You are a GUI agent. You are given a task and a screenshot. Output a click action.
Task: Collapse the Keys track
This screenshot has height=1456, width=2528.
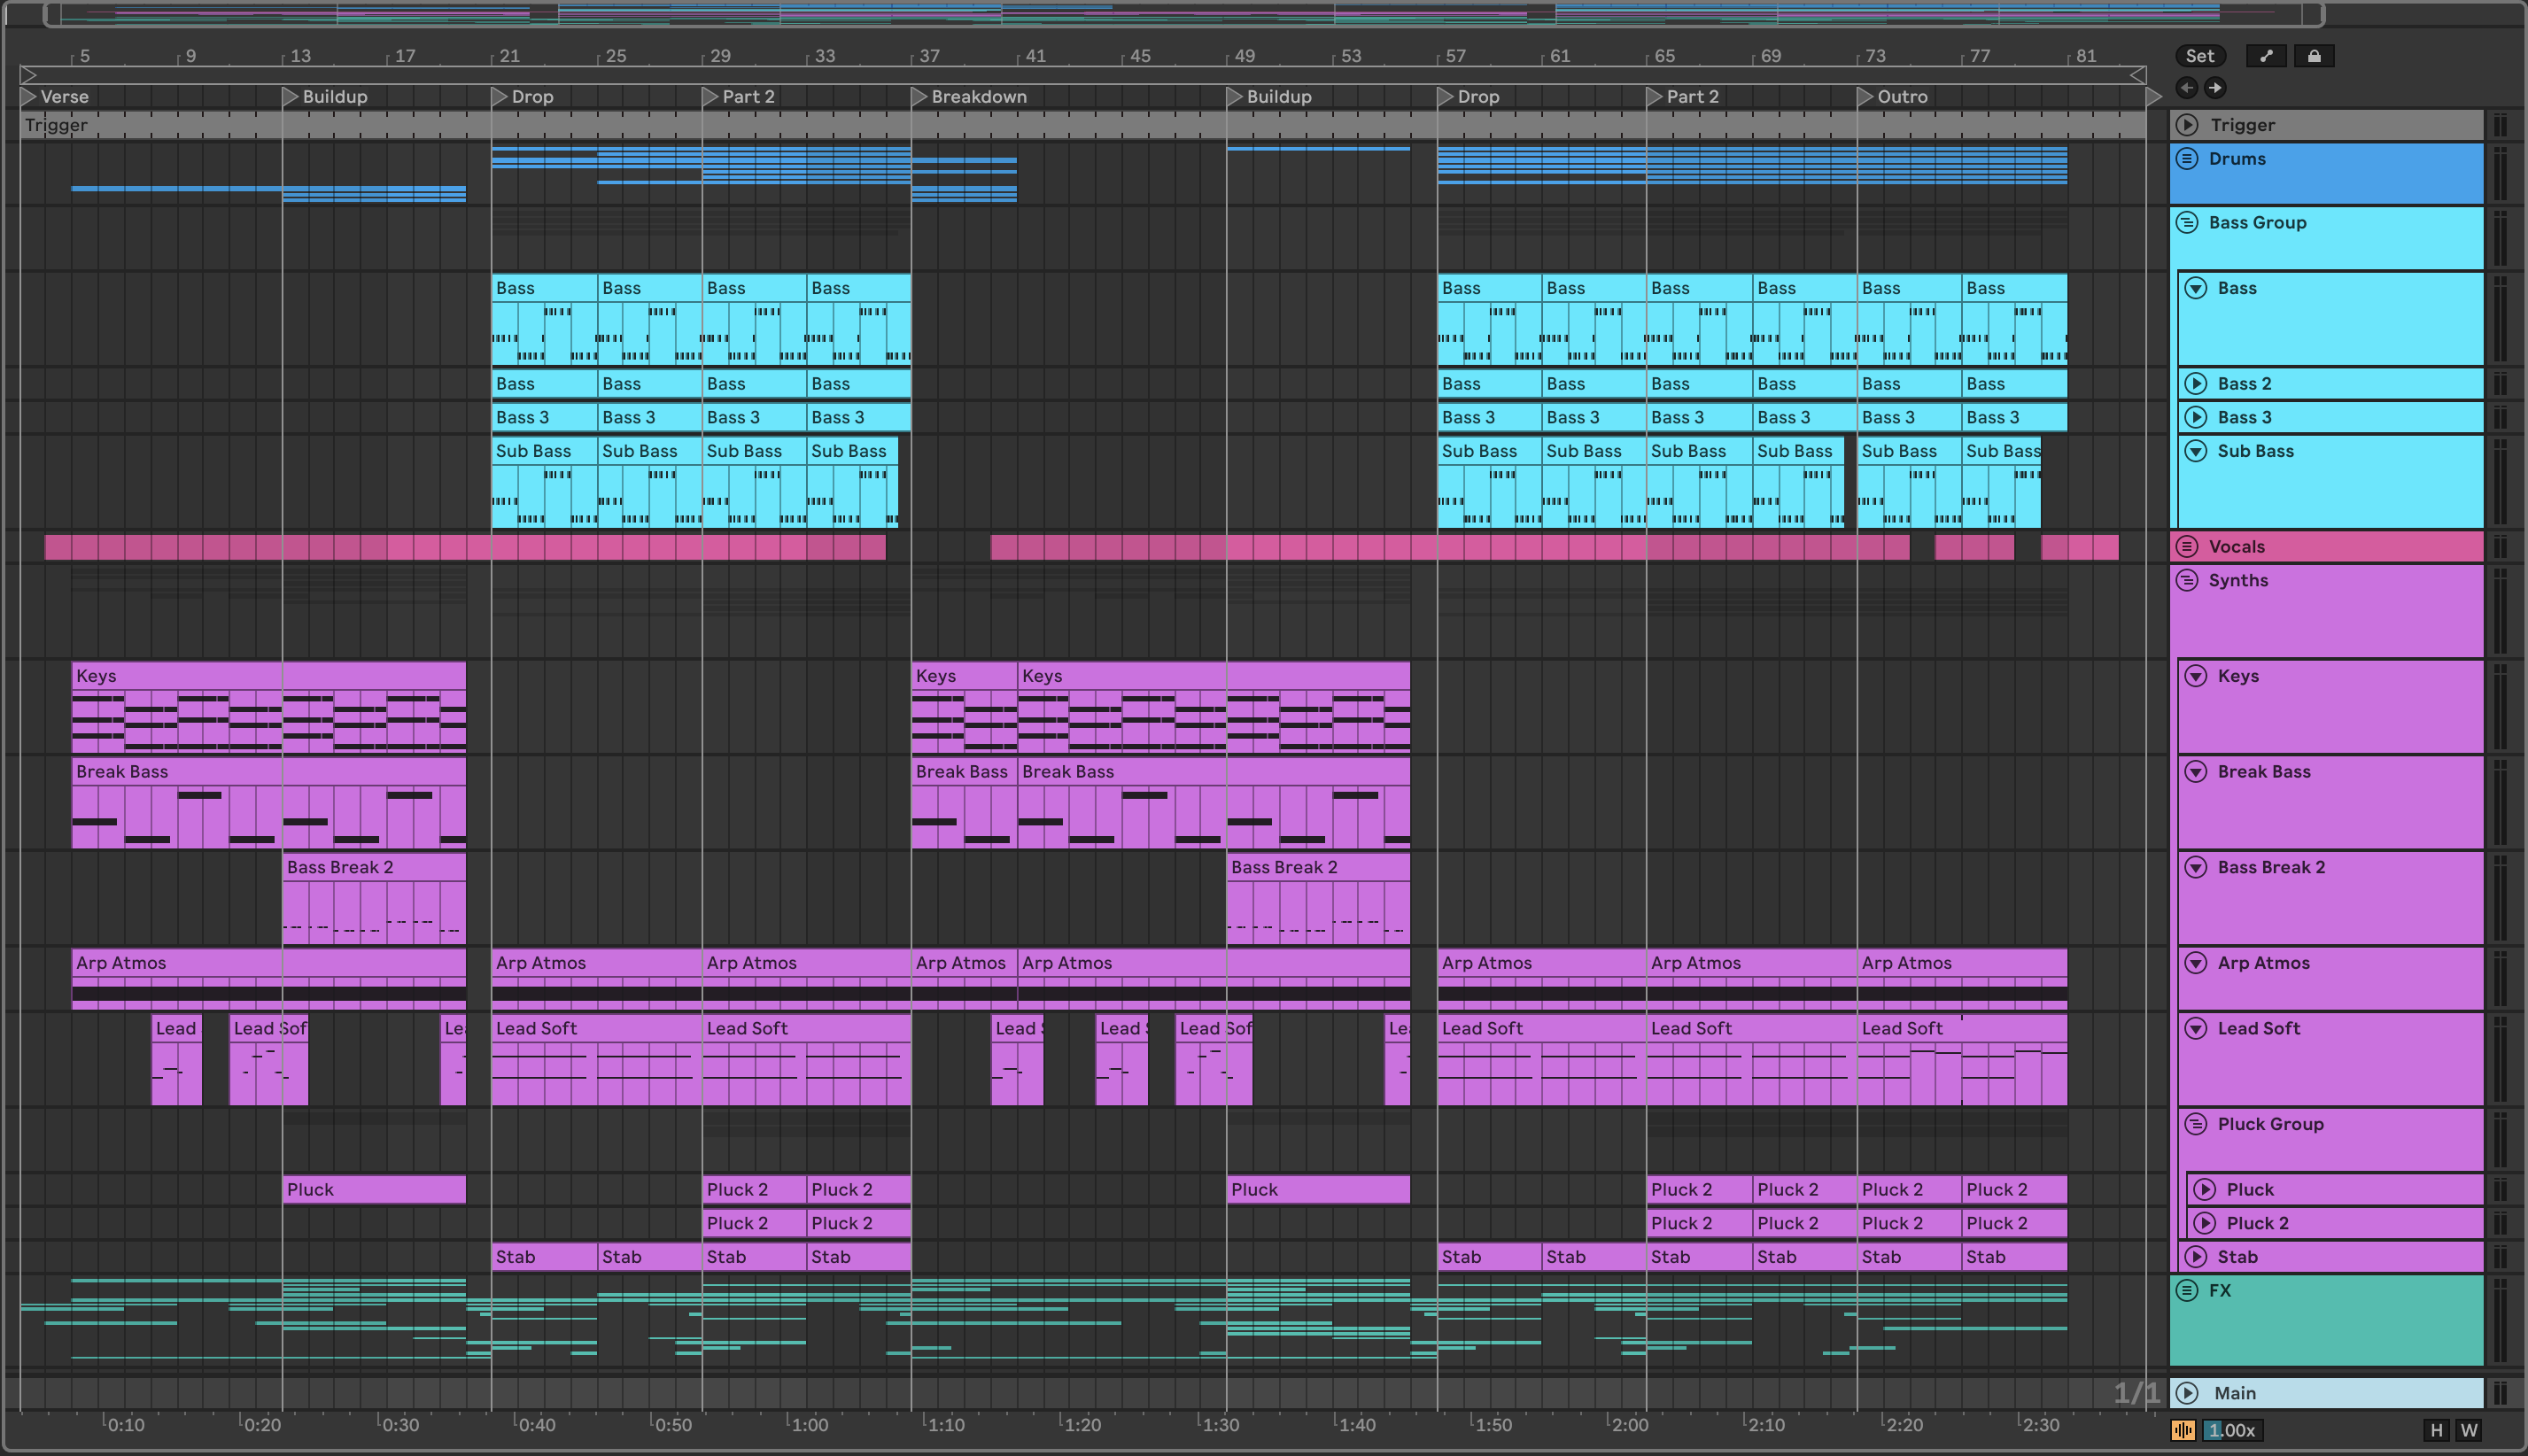(x=2196, y=676)
